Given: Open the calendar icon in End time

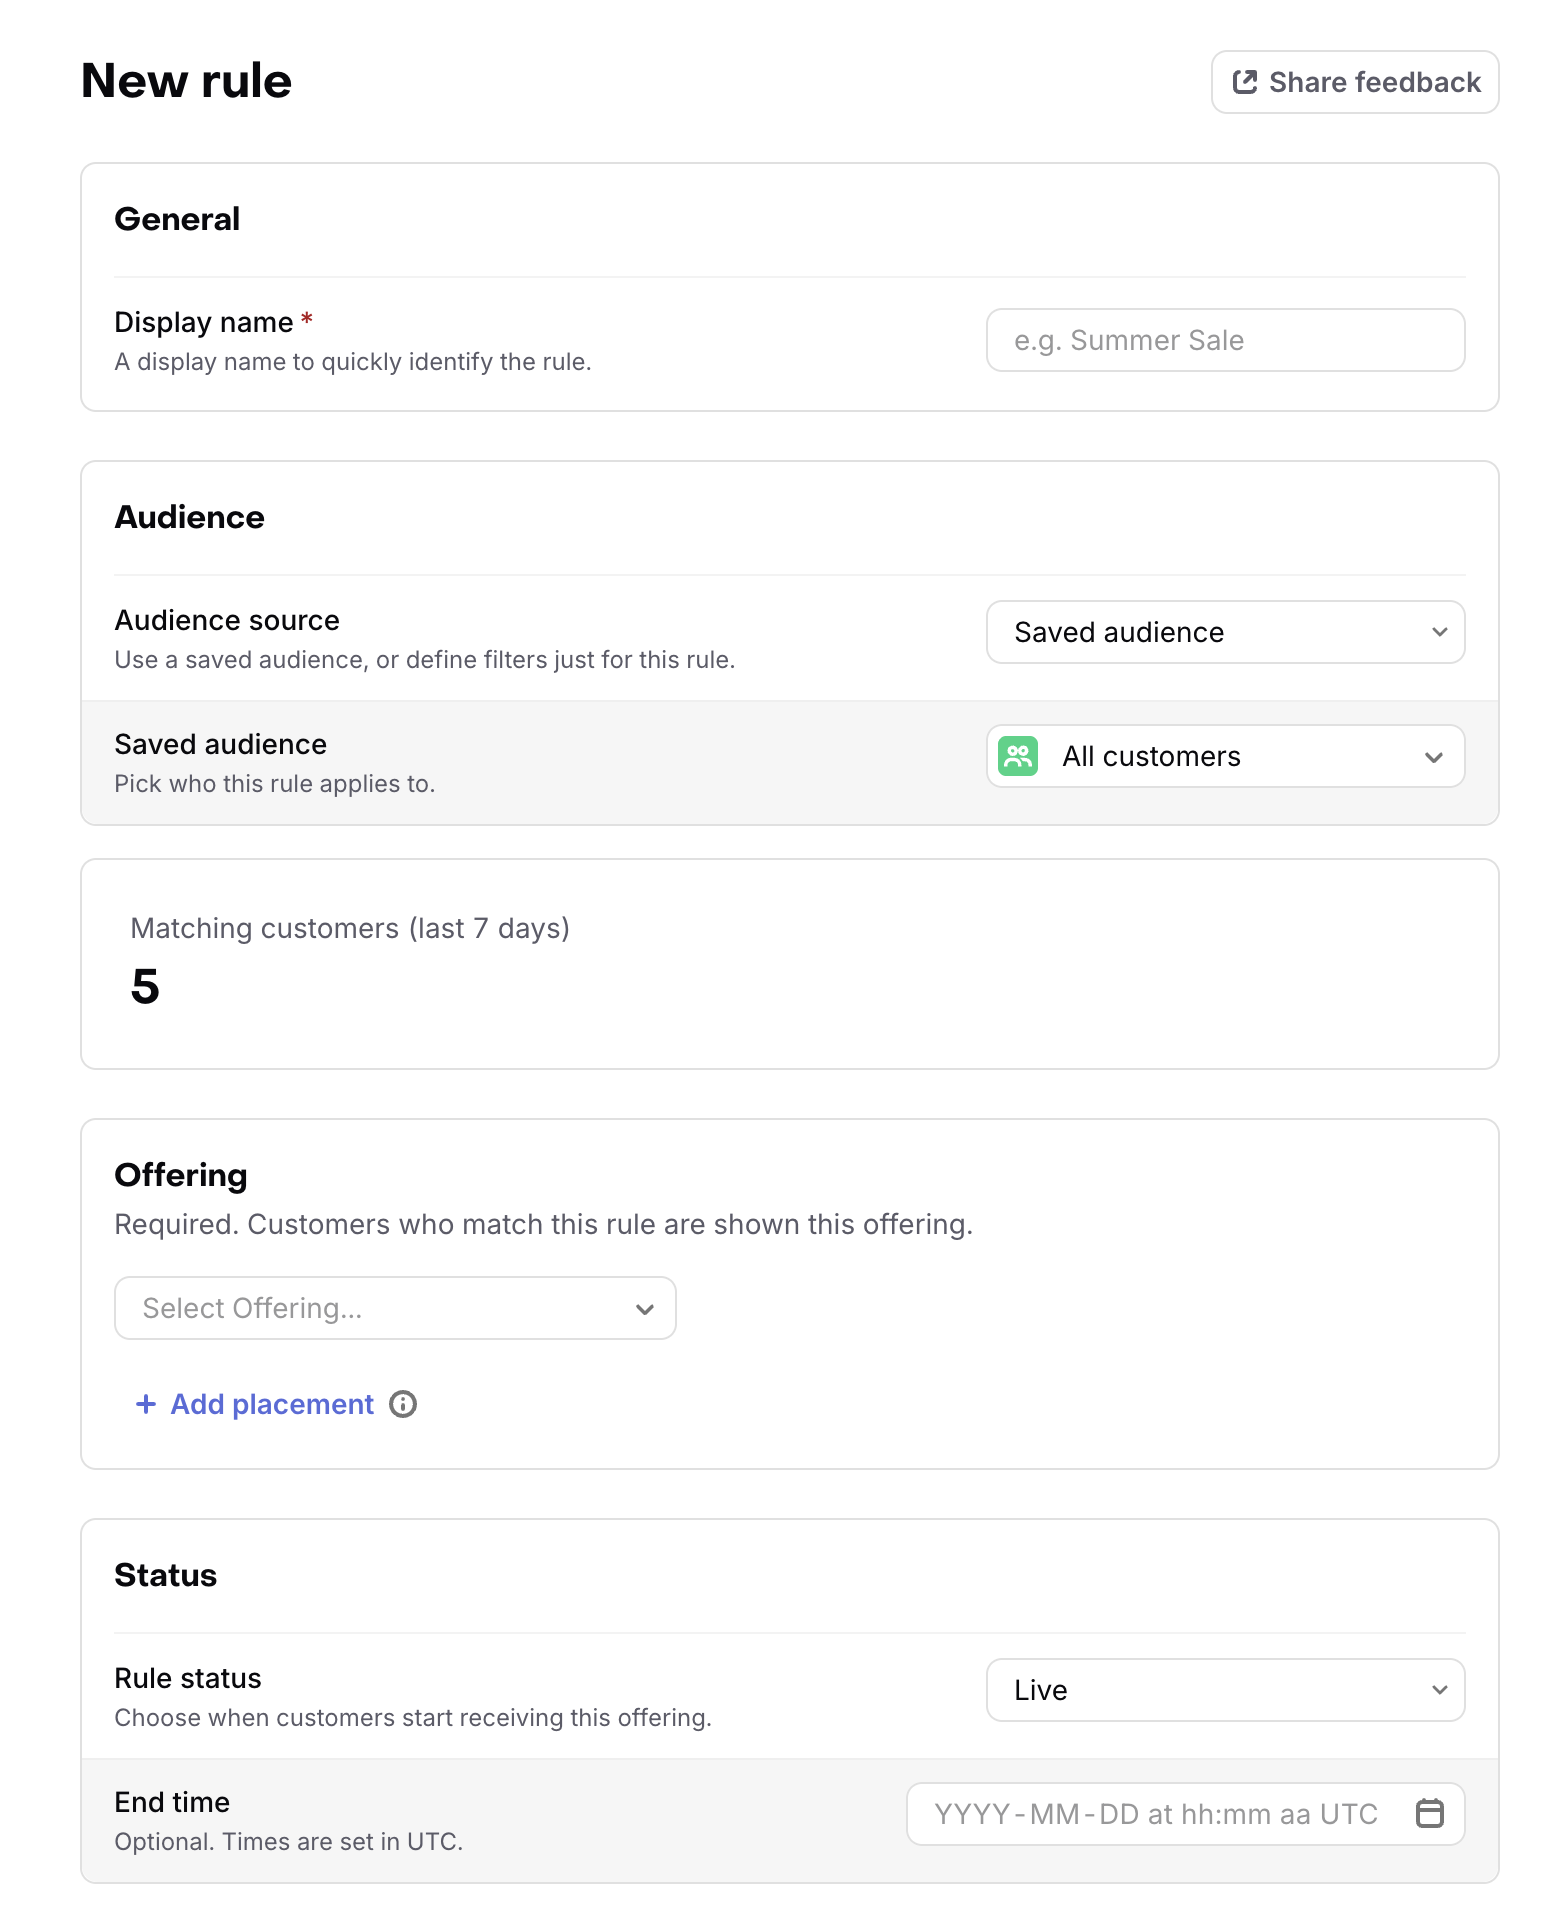Looking at the screenshot, I should pyautogui.click(x=1430, y=1813).
